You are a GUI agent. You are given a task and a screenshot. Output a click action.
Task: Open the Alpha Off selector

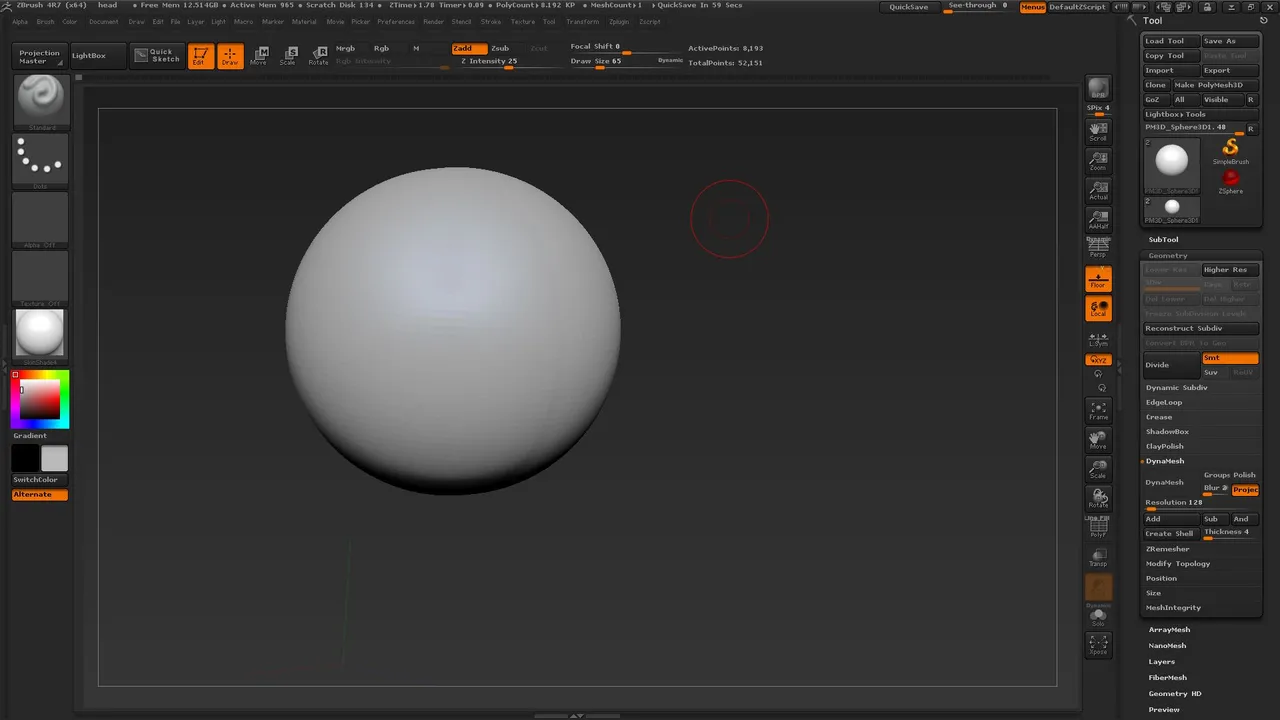pos(40,219)
